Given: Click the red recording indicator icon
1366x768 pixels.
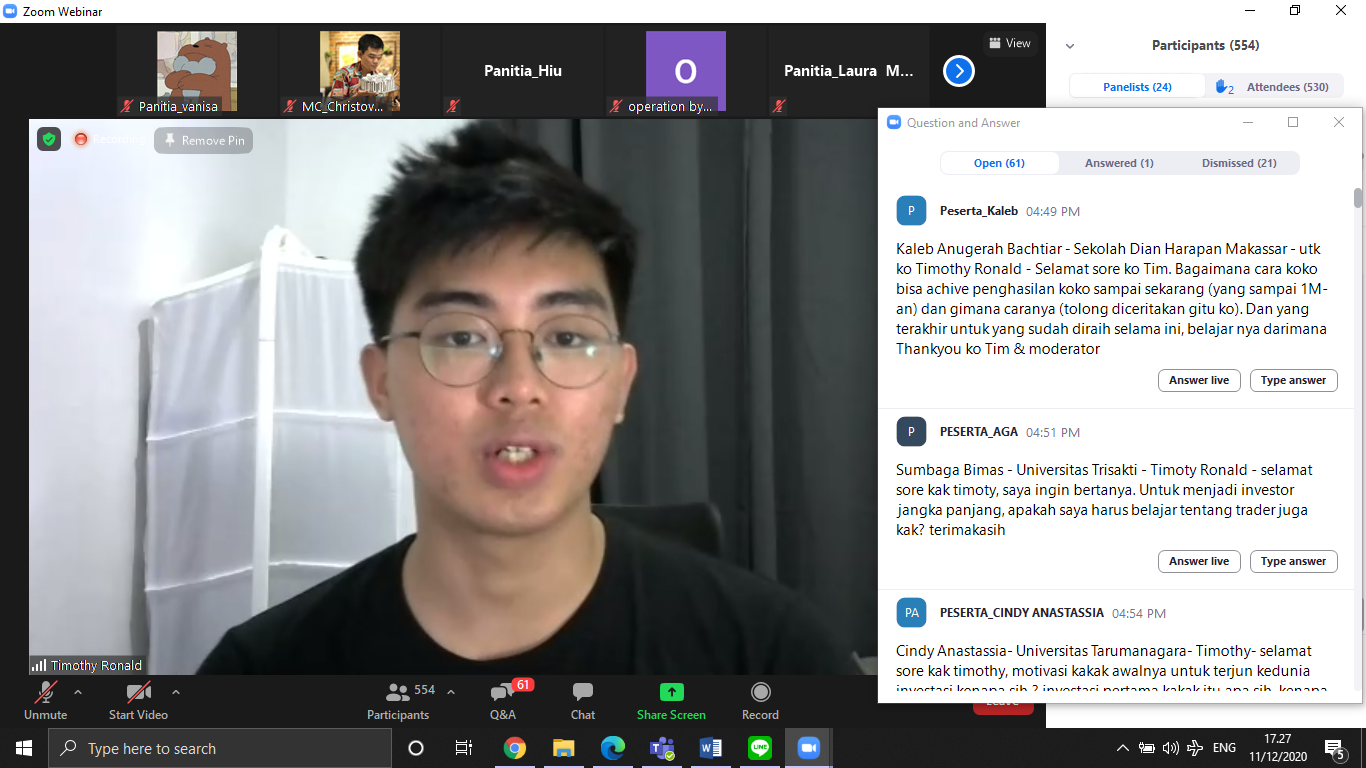Looking at the screenshot, I should tap(81, 139).
